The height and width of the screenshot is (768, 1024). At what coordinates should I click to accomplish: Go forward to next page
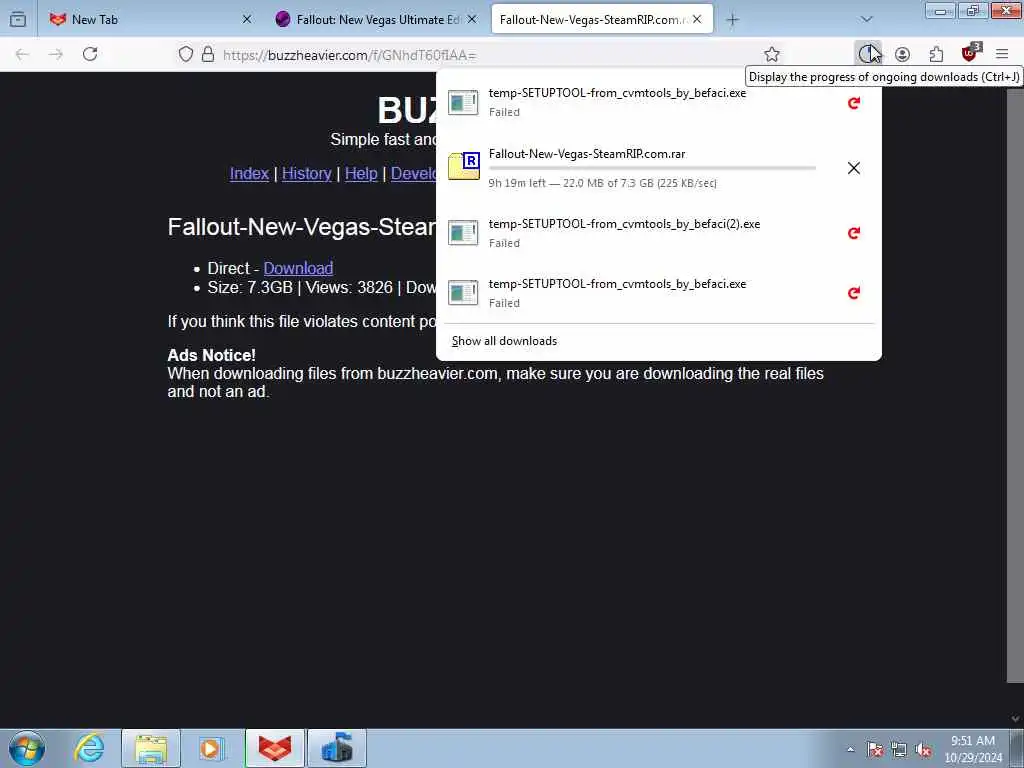[56, 54]
